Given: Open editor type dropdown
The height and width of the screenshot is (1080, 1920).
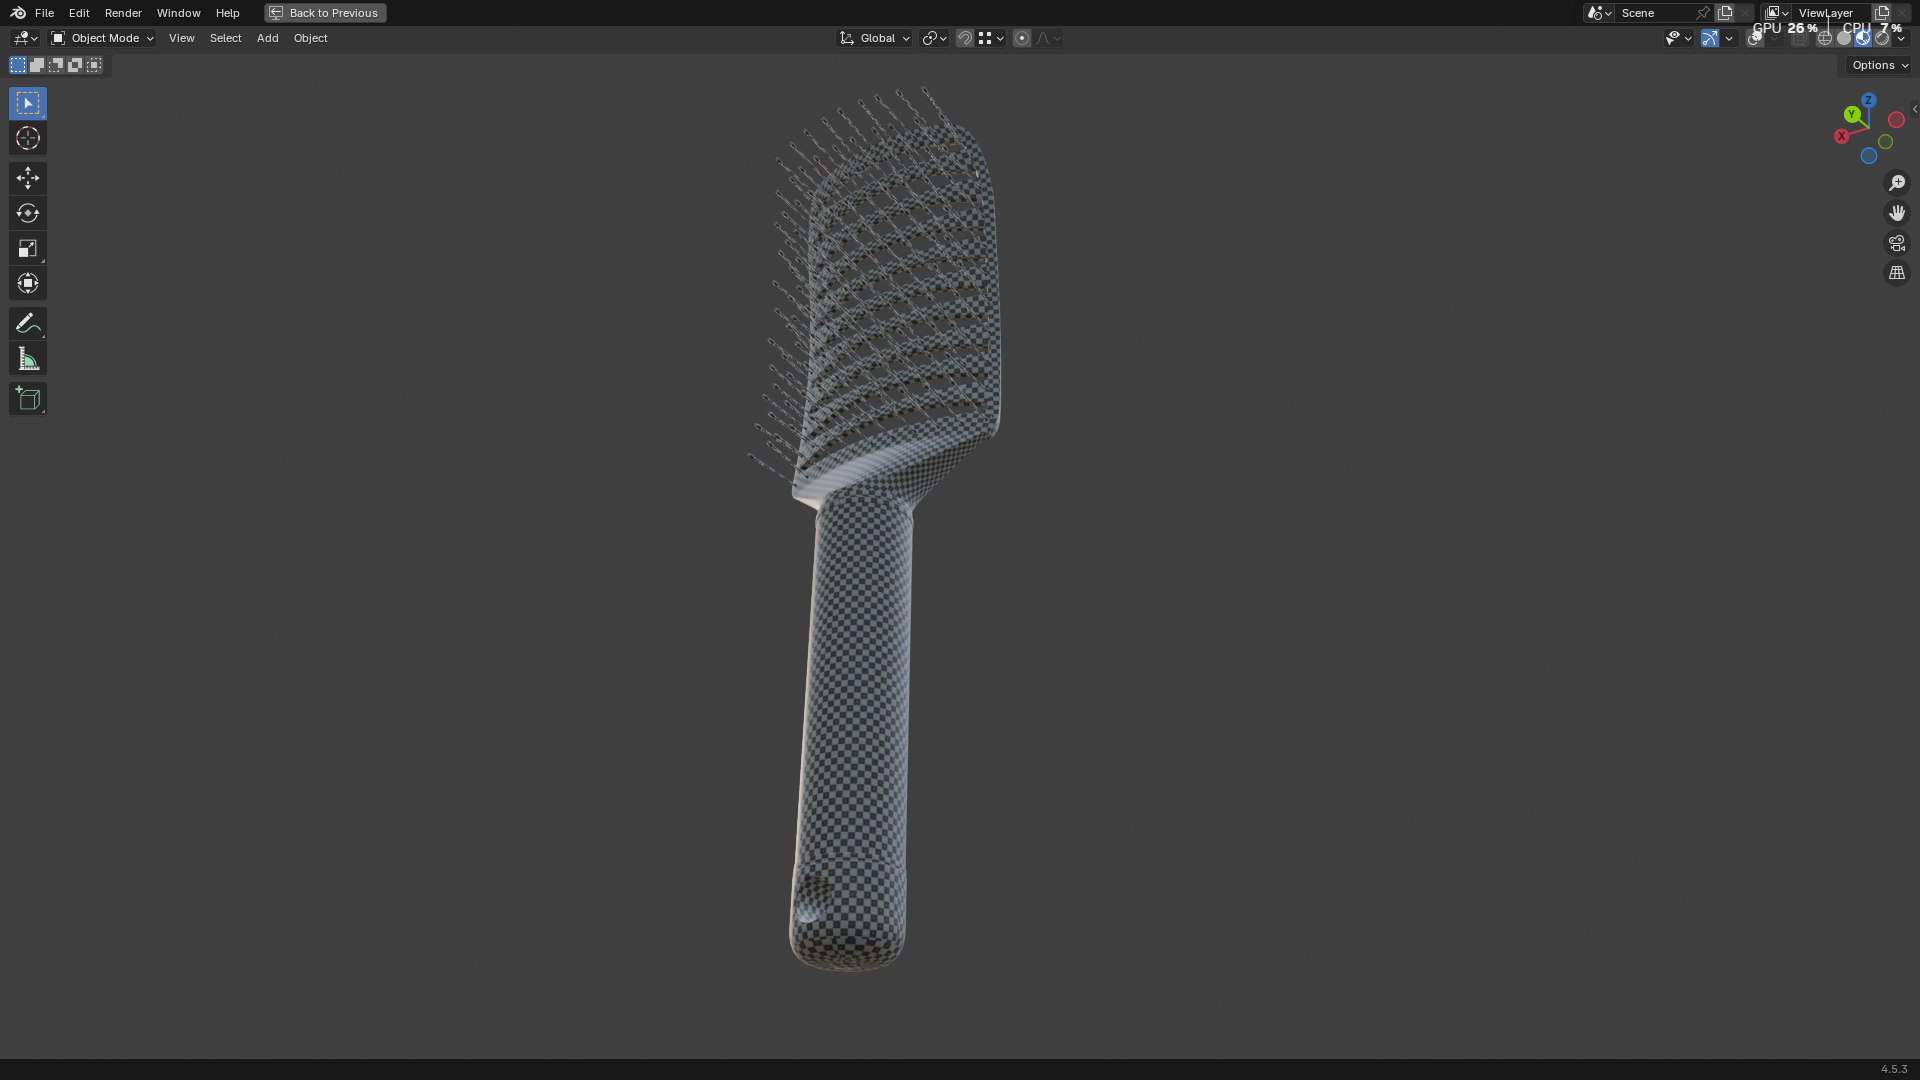Looking at the screenshot, I should pos(25,38).
